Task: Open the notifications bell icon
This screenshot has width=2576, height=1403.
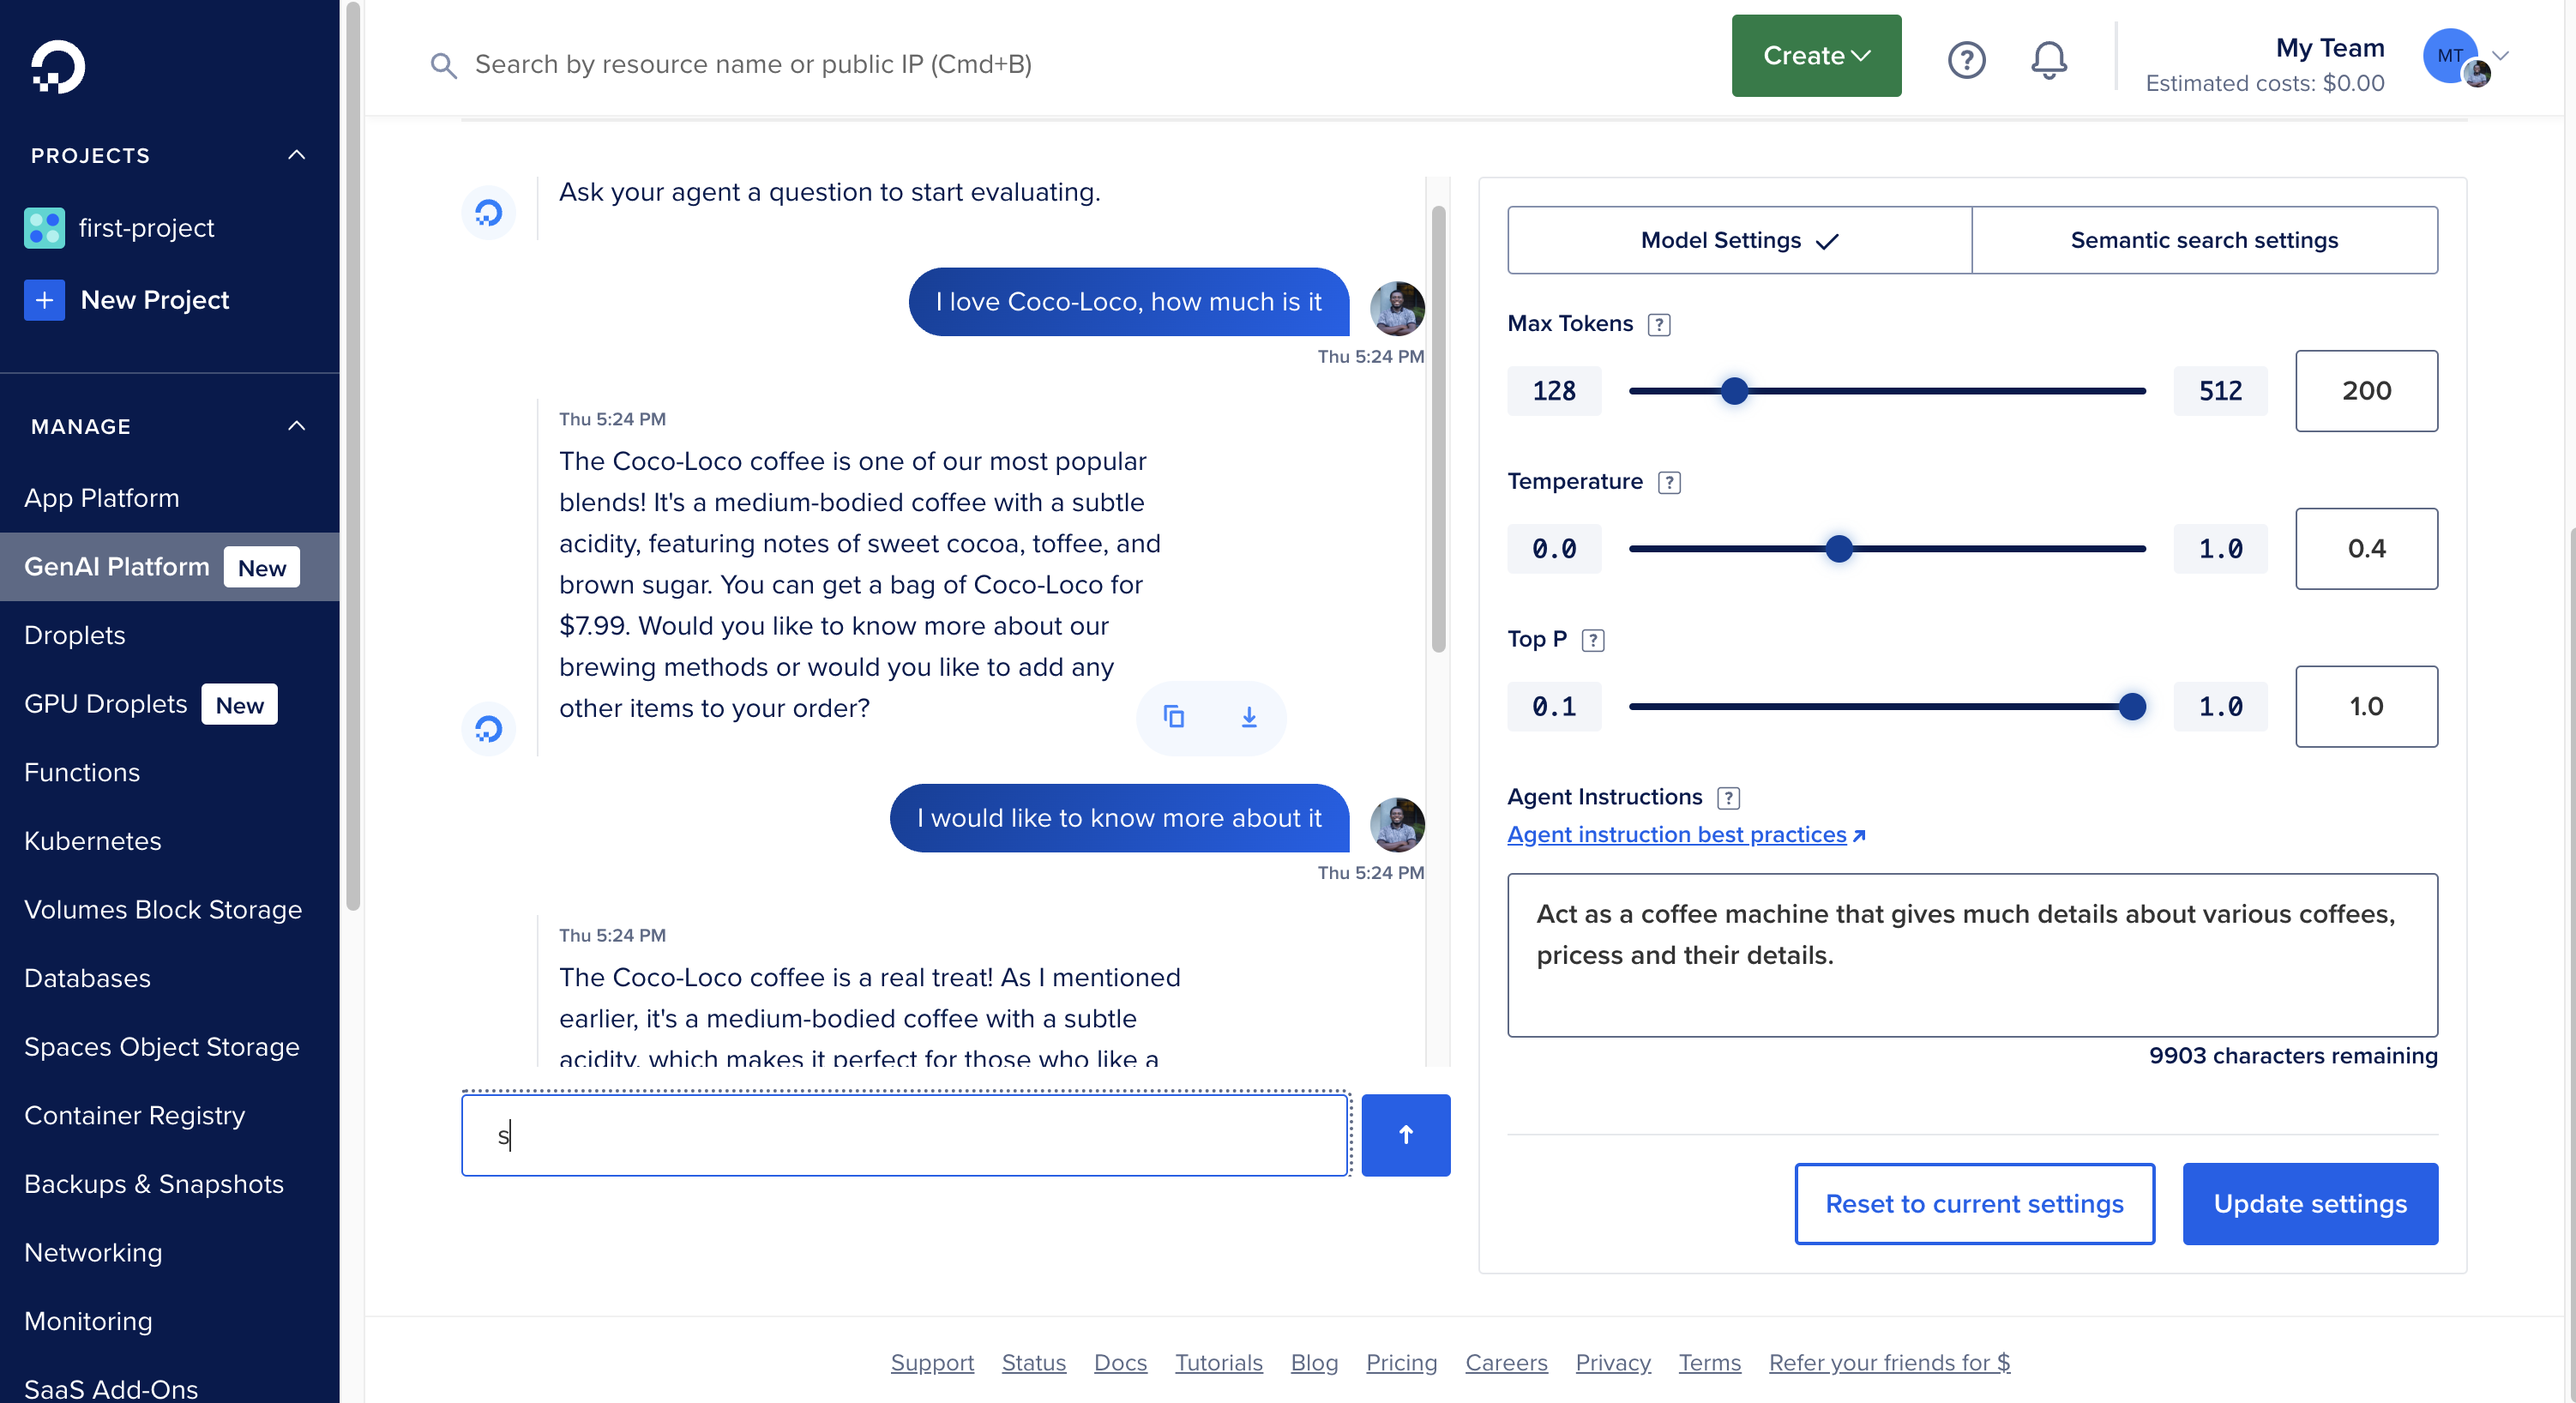Action: pos(2048,59)
